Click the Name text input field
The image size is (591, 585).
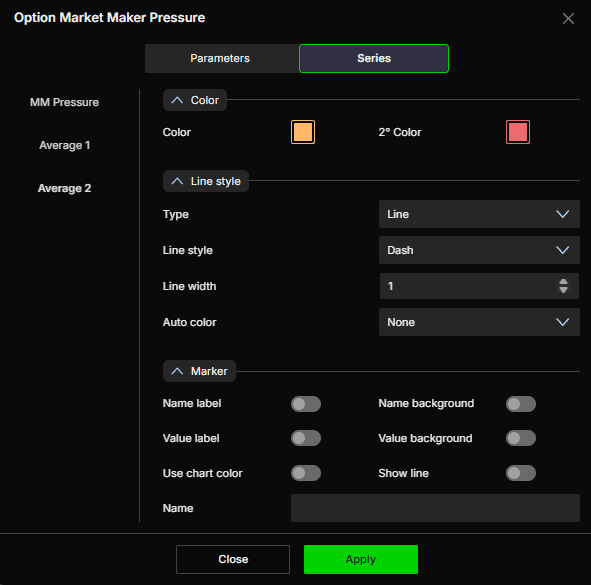click(435, 508)
